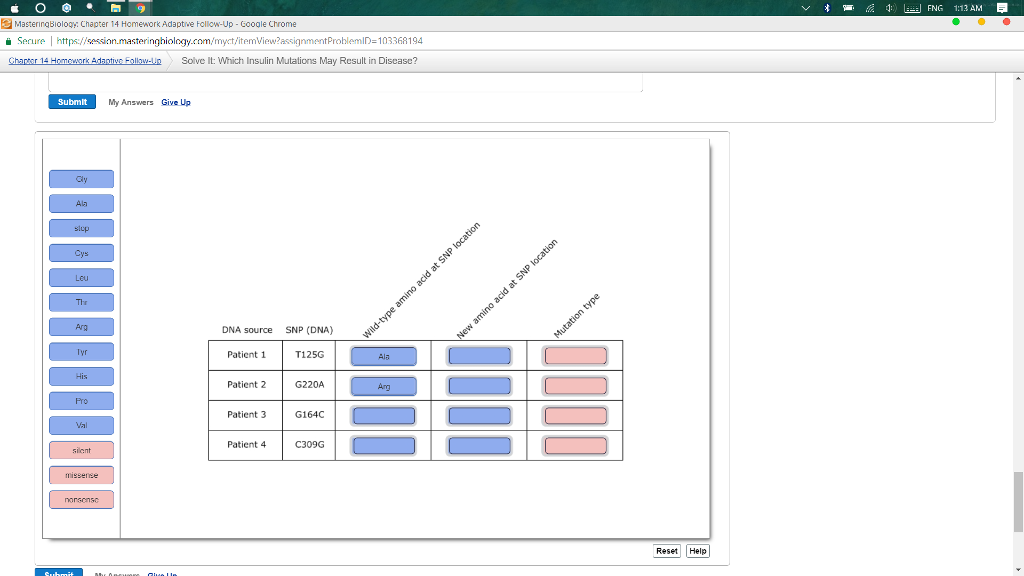Click the Reset button
The image size is (1024, 576).
point(667,551)
